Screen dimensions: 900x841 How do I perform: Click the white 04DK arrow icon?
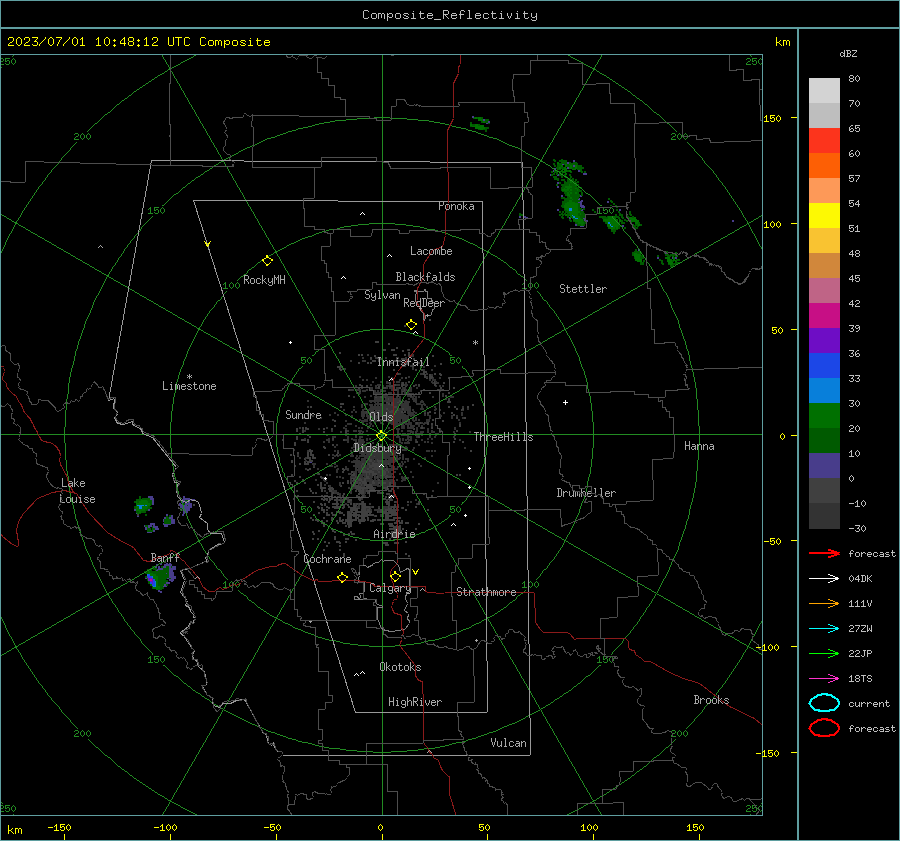click(x=824, y=578)
